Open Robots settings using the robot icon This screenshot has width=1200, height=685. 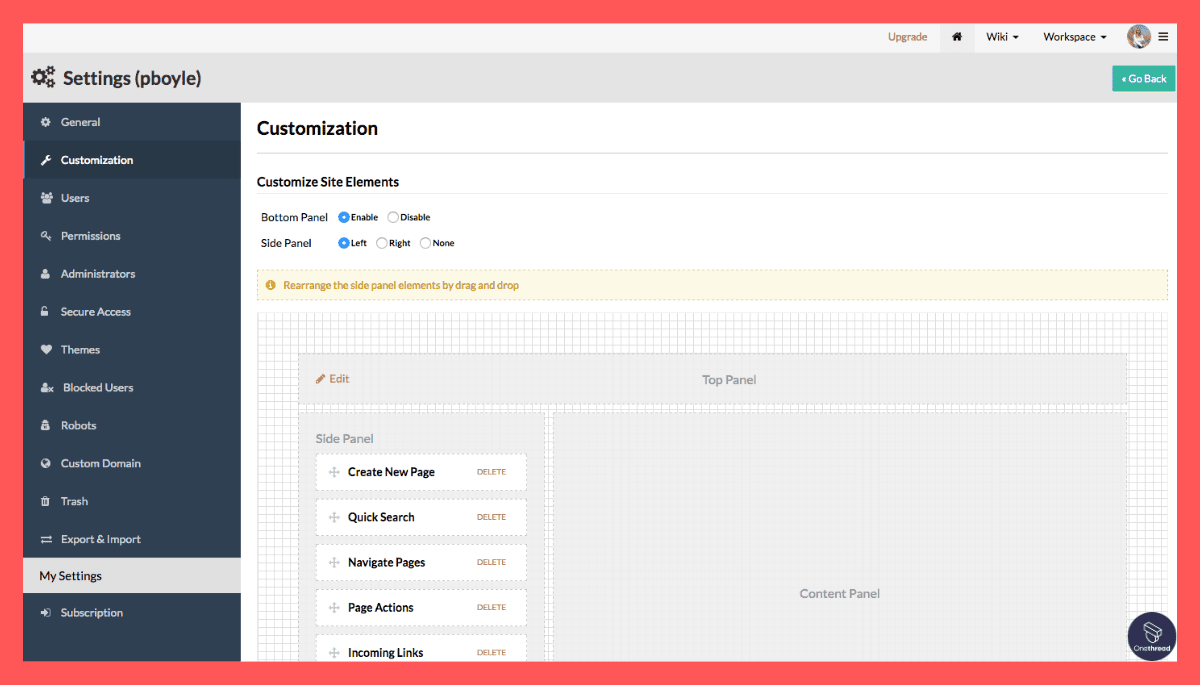tap(47, 425)
